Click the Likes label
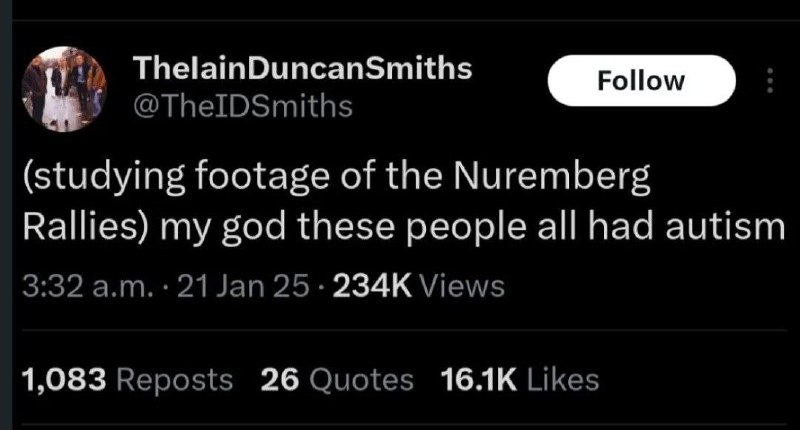Viewport: 800px width, 430px height. pyautogui.click(x=563, y=381)
